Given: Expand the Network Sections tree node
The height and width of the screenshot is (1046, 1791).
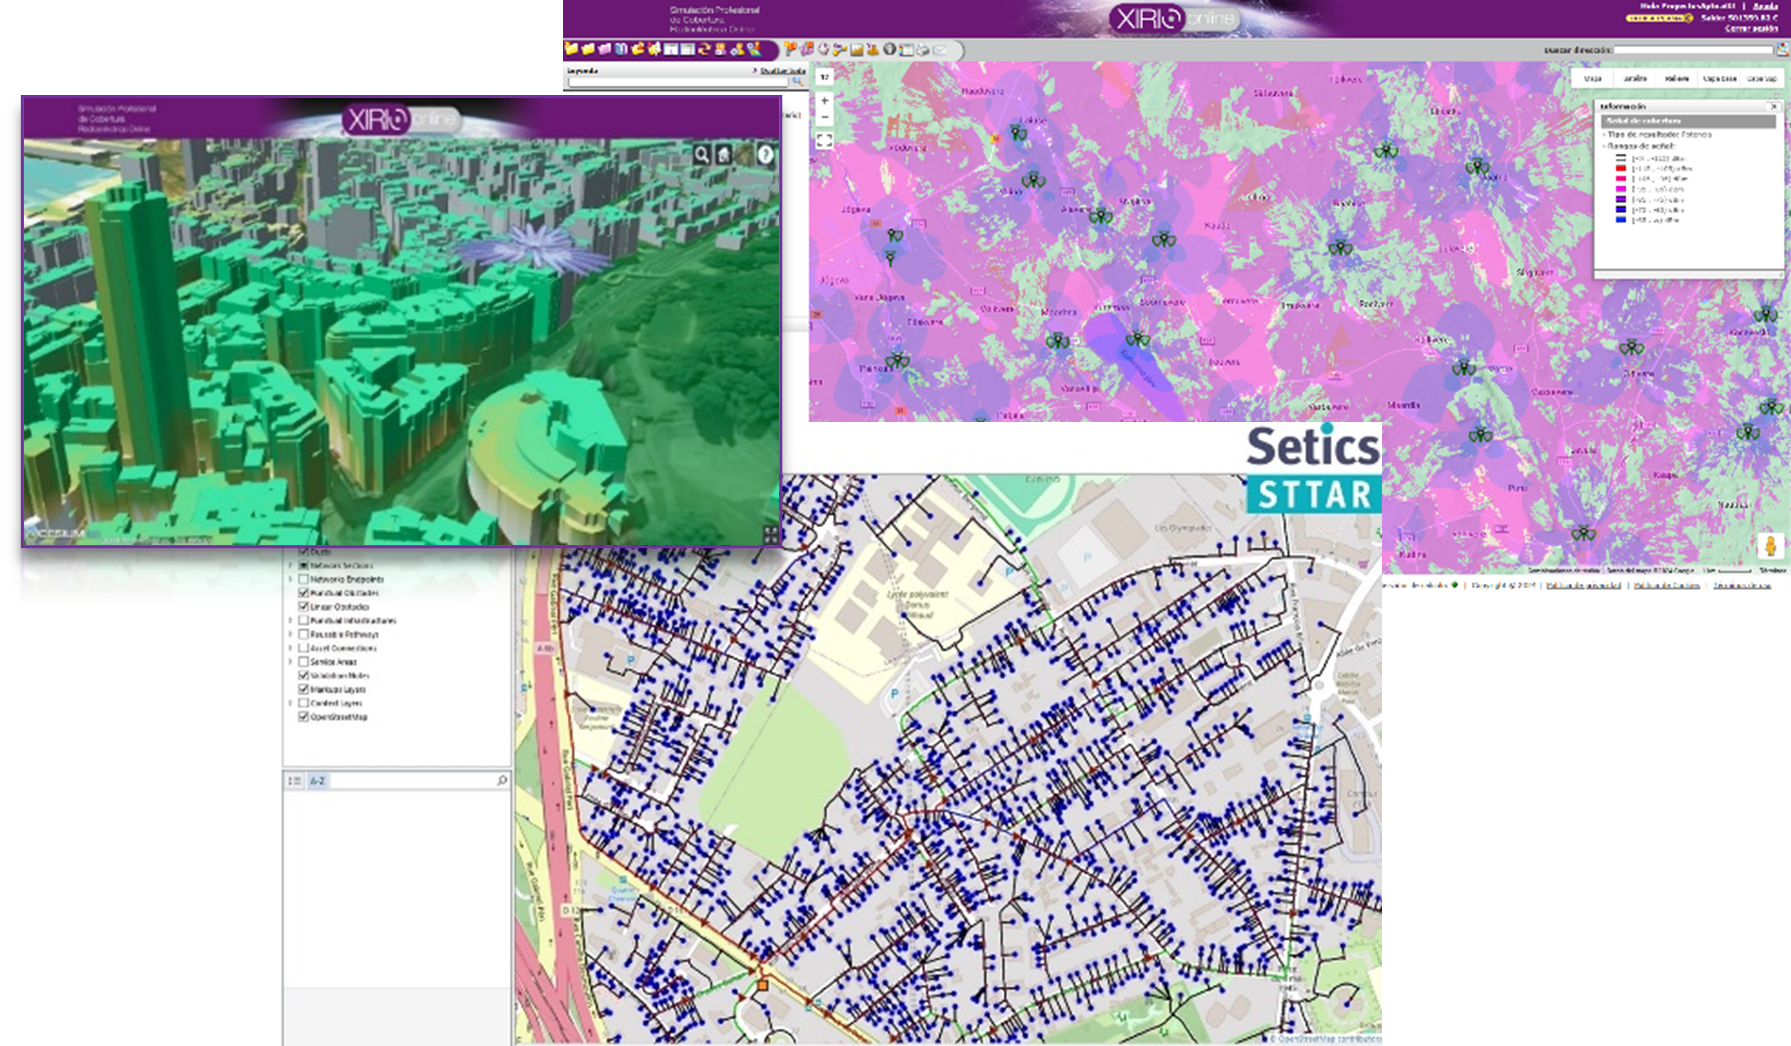Looking at the screenshot, I should [291, 566].
